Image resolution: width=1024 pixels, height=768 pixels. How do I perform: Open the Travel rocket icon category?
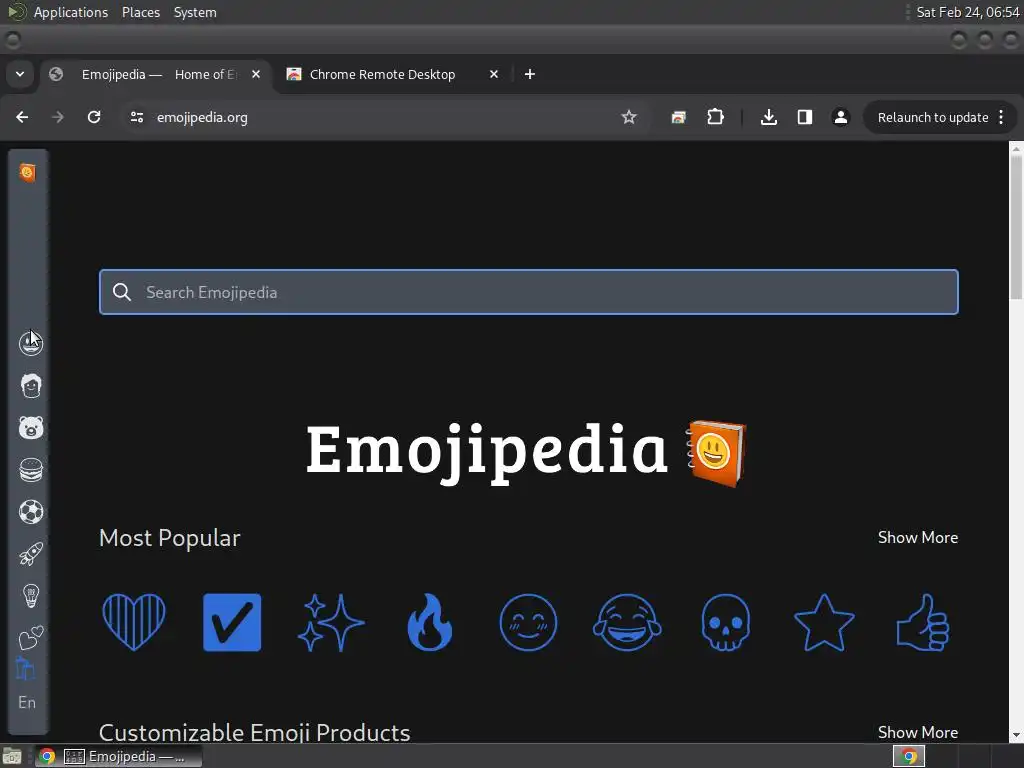[x=31, y=554]
